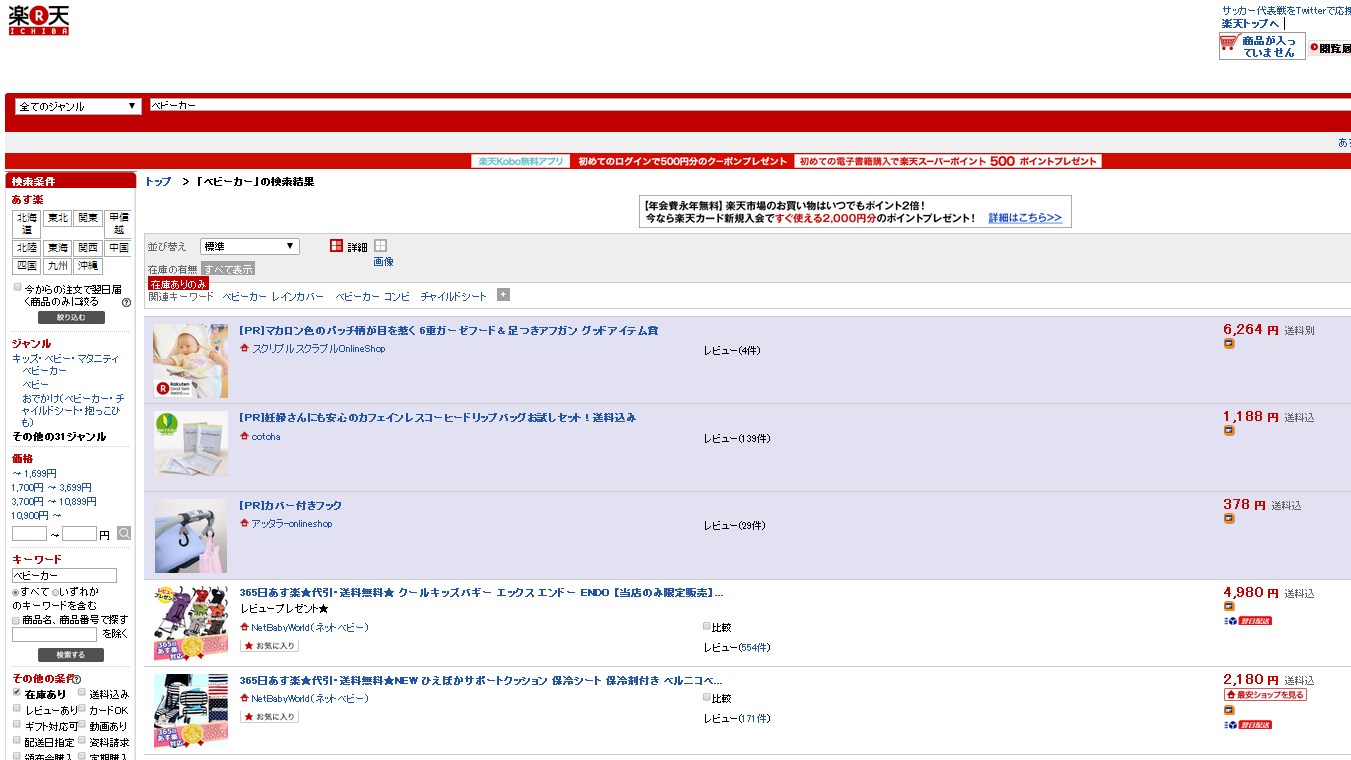Click 翌日配送 badge under 4,980円 item
The image size is (1351, 760).
coord(1248,621)
